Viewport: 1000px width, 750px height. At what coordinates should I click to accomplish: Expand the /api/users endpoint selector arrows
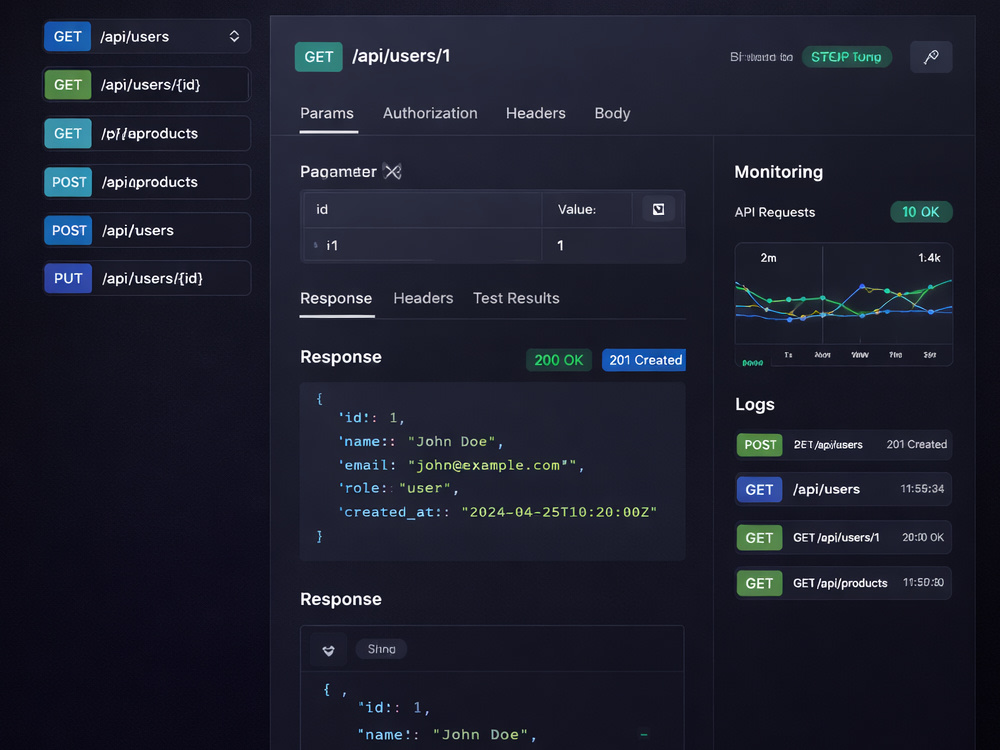(x=234, y=36)
